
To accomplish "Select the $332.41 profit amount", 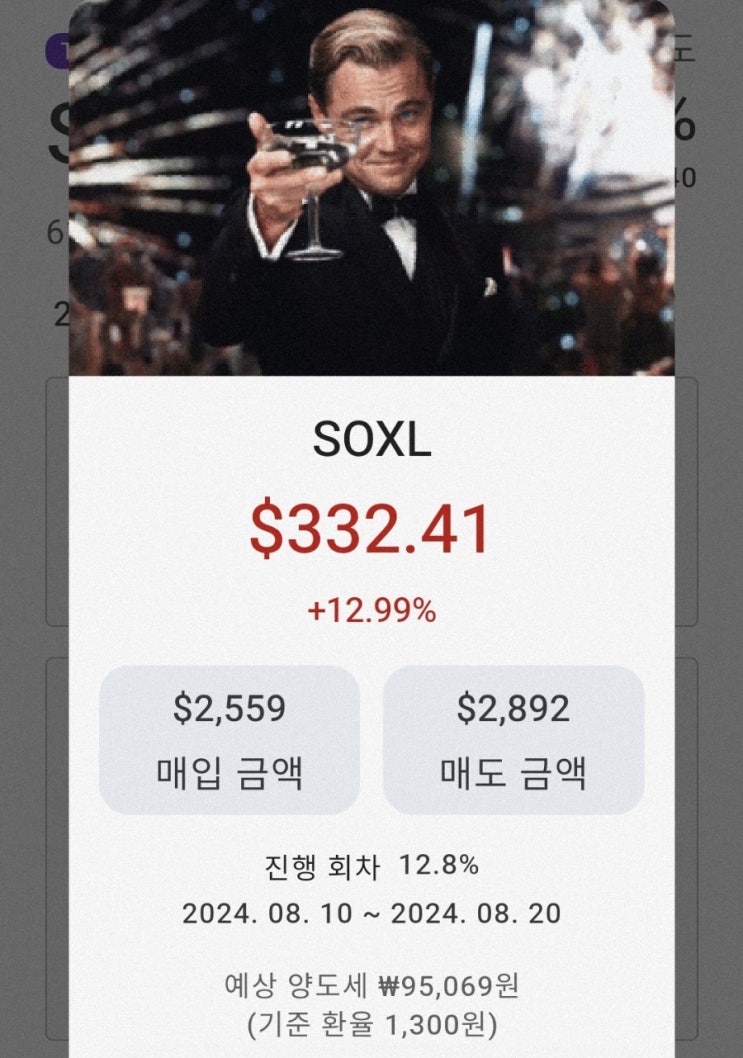I will pos(371,530).
